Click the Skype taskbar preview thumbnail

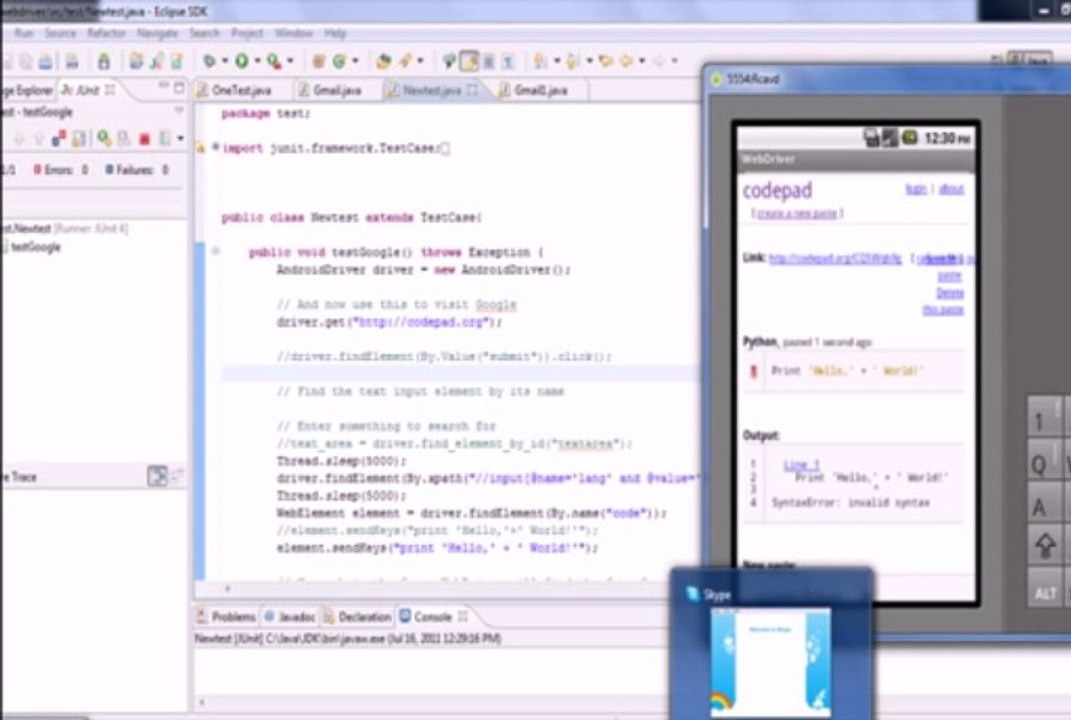point(770,662)
